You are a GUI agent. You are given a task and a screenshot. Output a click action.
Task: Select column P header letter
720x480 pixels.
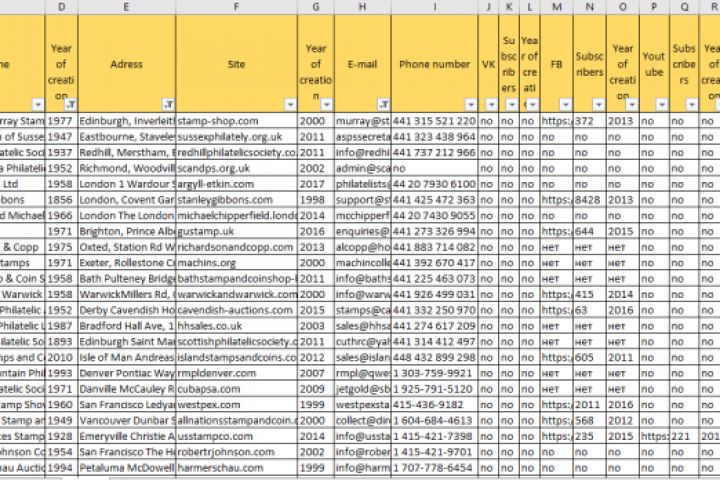[x=654, y=7]
